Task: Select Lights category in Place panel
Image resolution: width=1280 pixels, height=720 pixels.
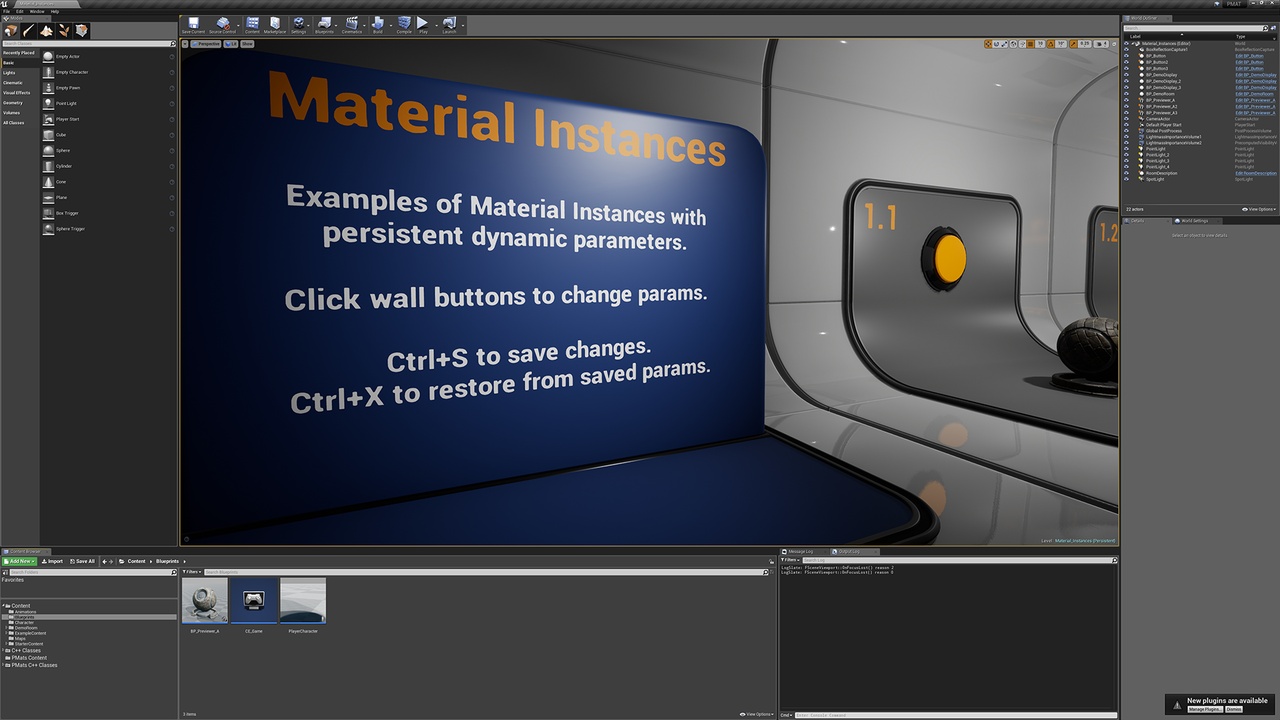Action: pos(9,73)
